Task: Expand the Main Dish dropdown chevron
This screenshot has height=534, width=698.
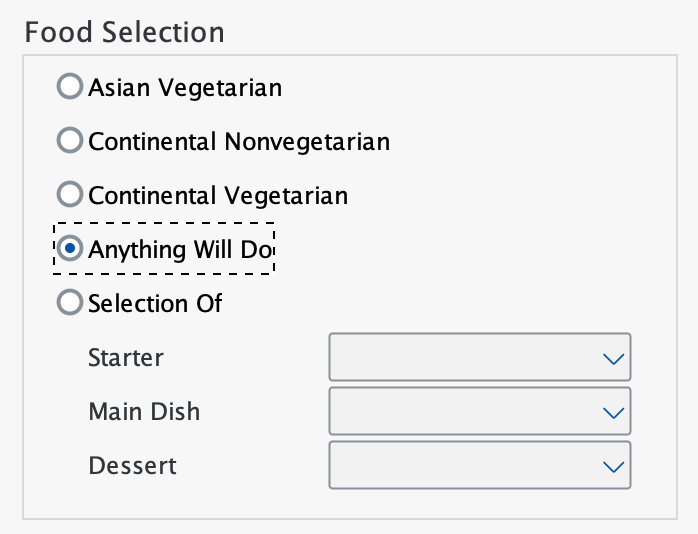Action: click(612, 412)
